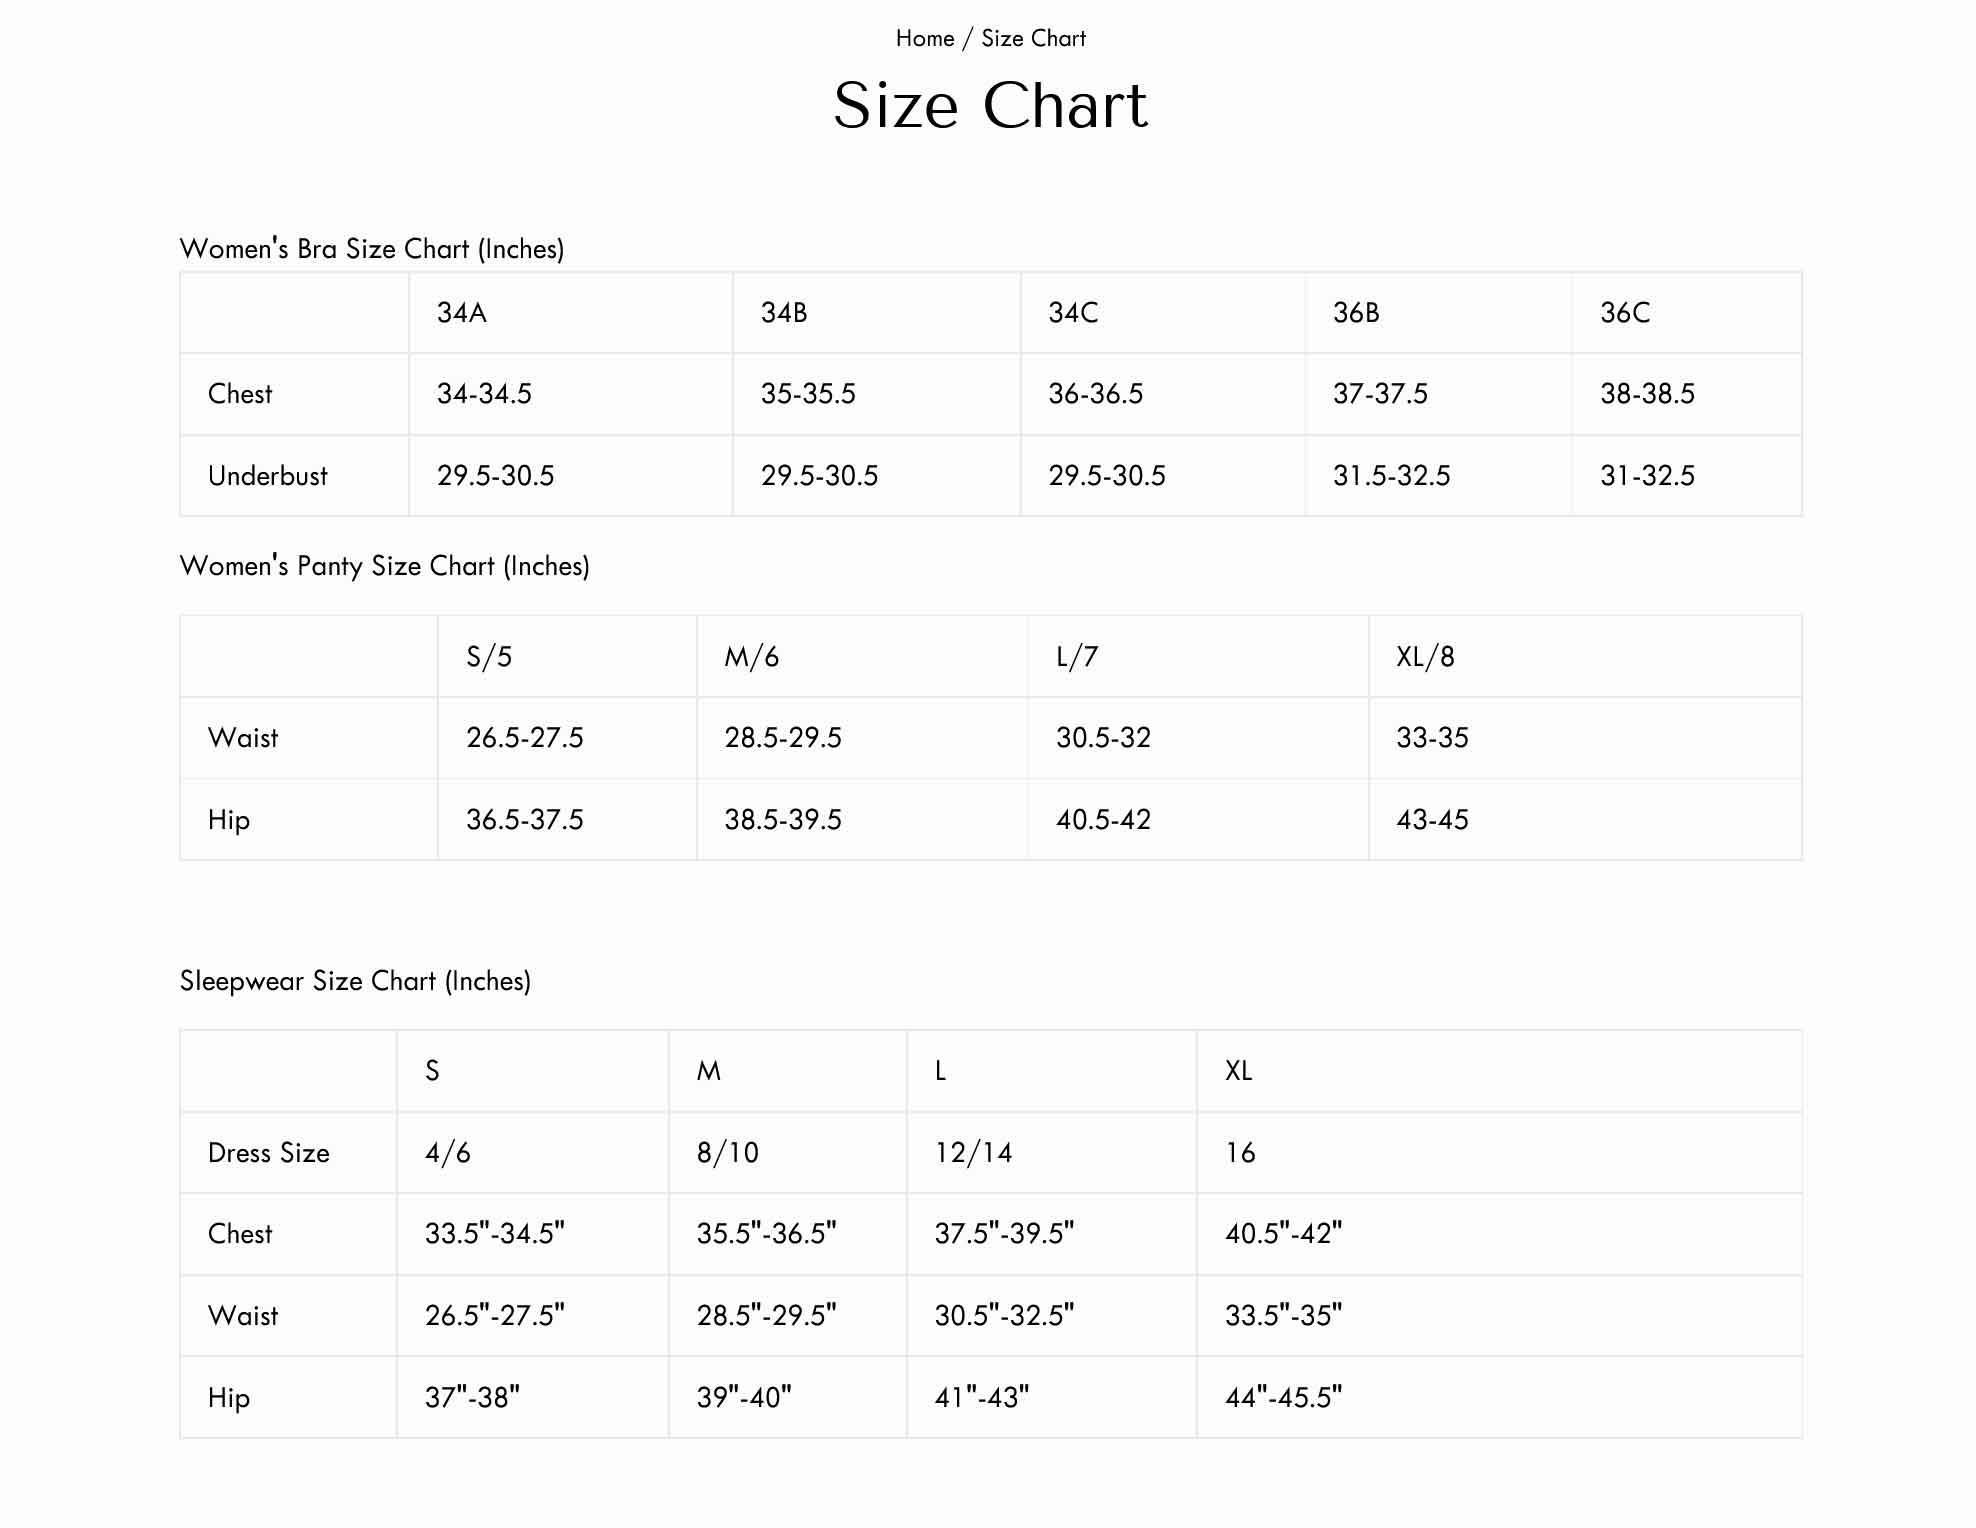Screen dimensions: 1976x1528
Task: Click the sleepwear M chest value 35.5"-36.5"
Action: coord(766,1234)
